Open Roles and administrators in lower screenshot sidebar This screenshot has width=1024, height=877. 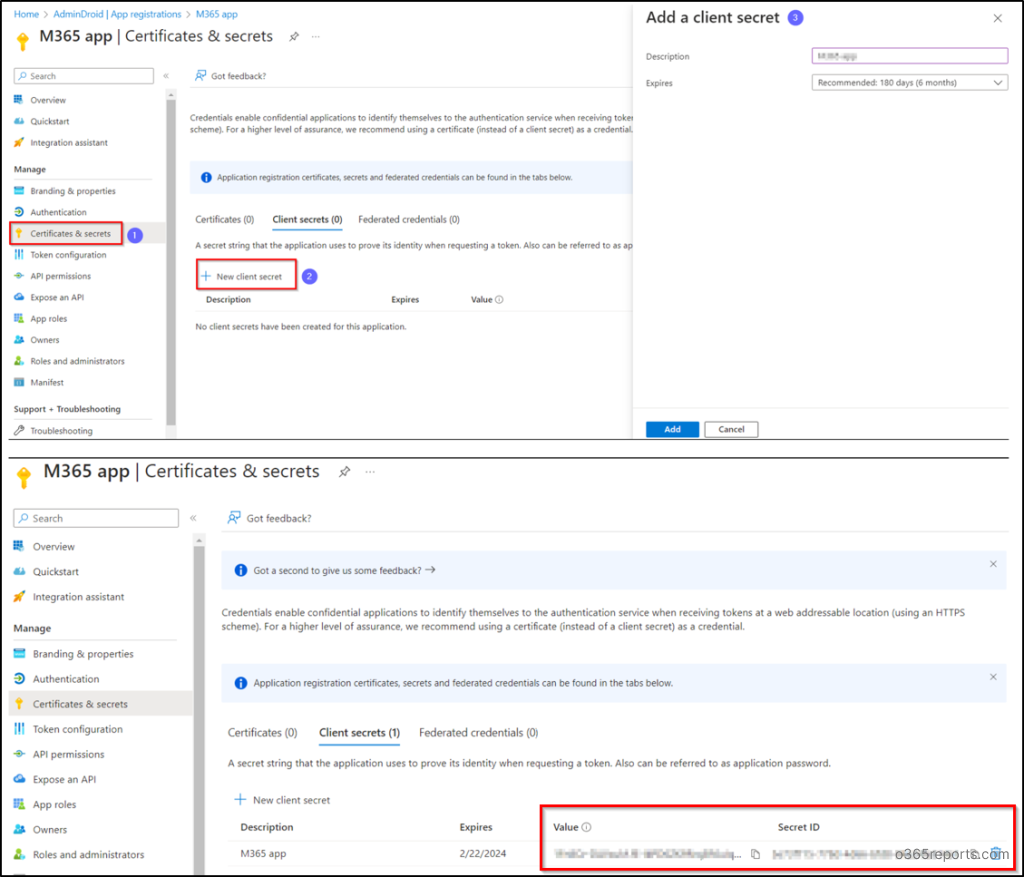coord(79,854)
